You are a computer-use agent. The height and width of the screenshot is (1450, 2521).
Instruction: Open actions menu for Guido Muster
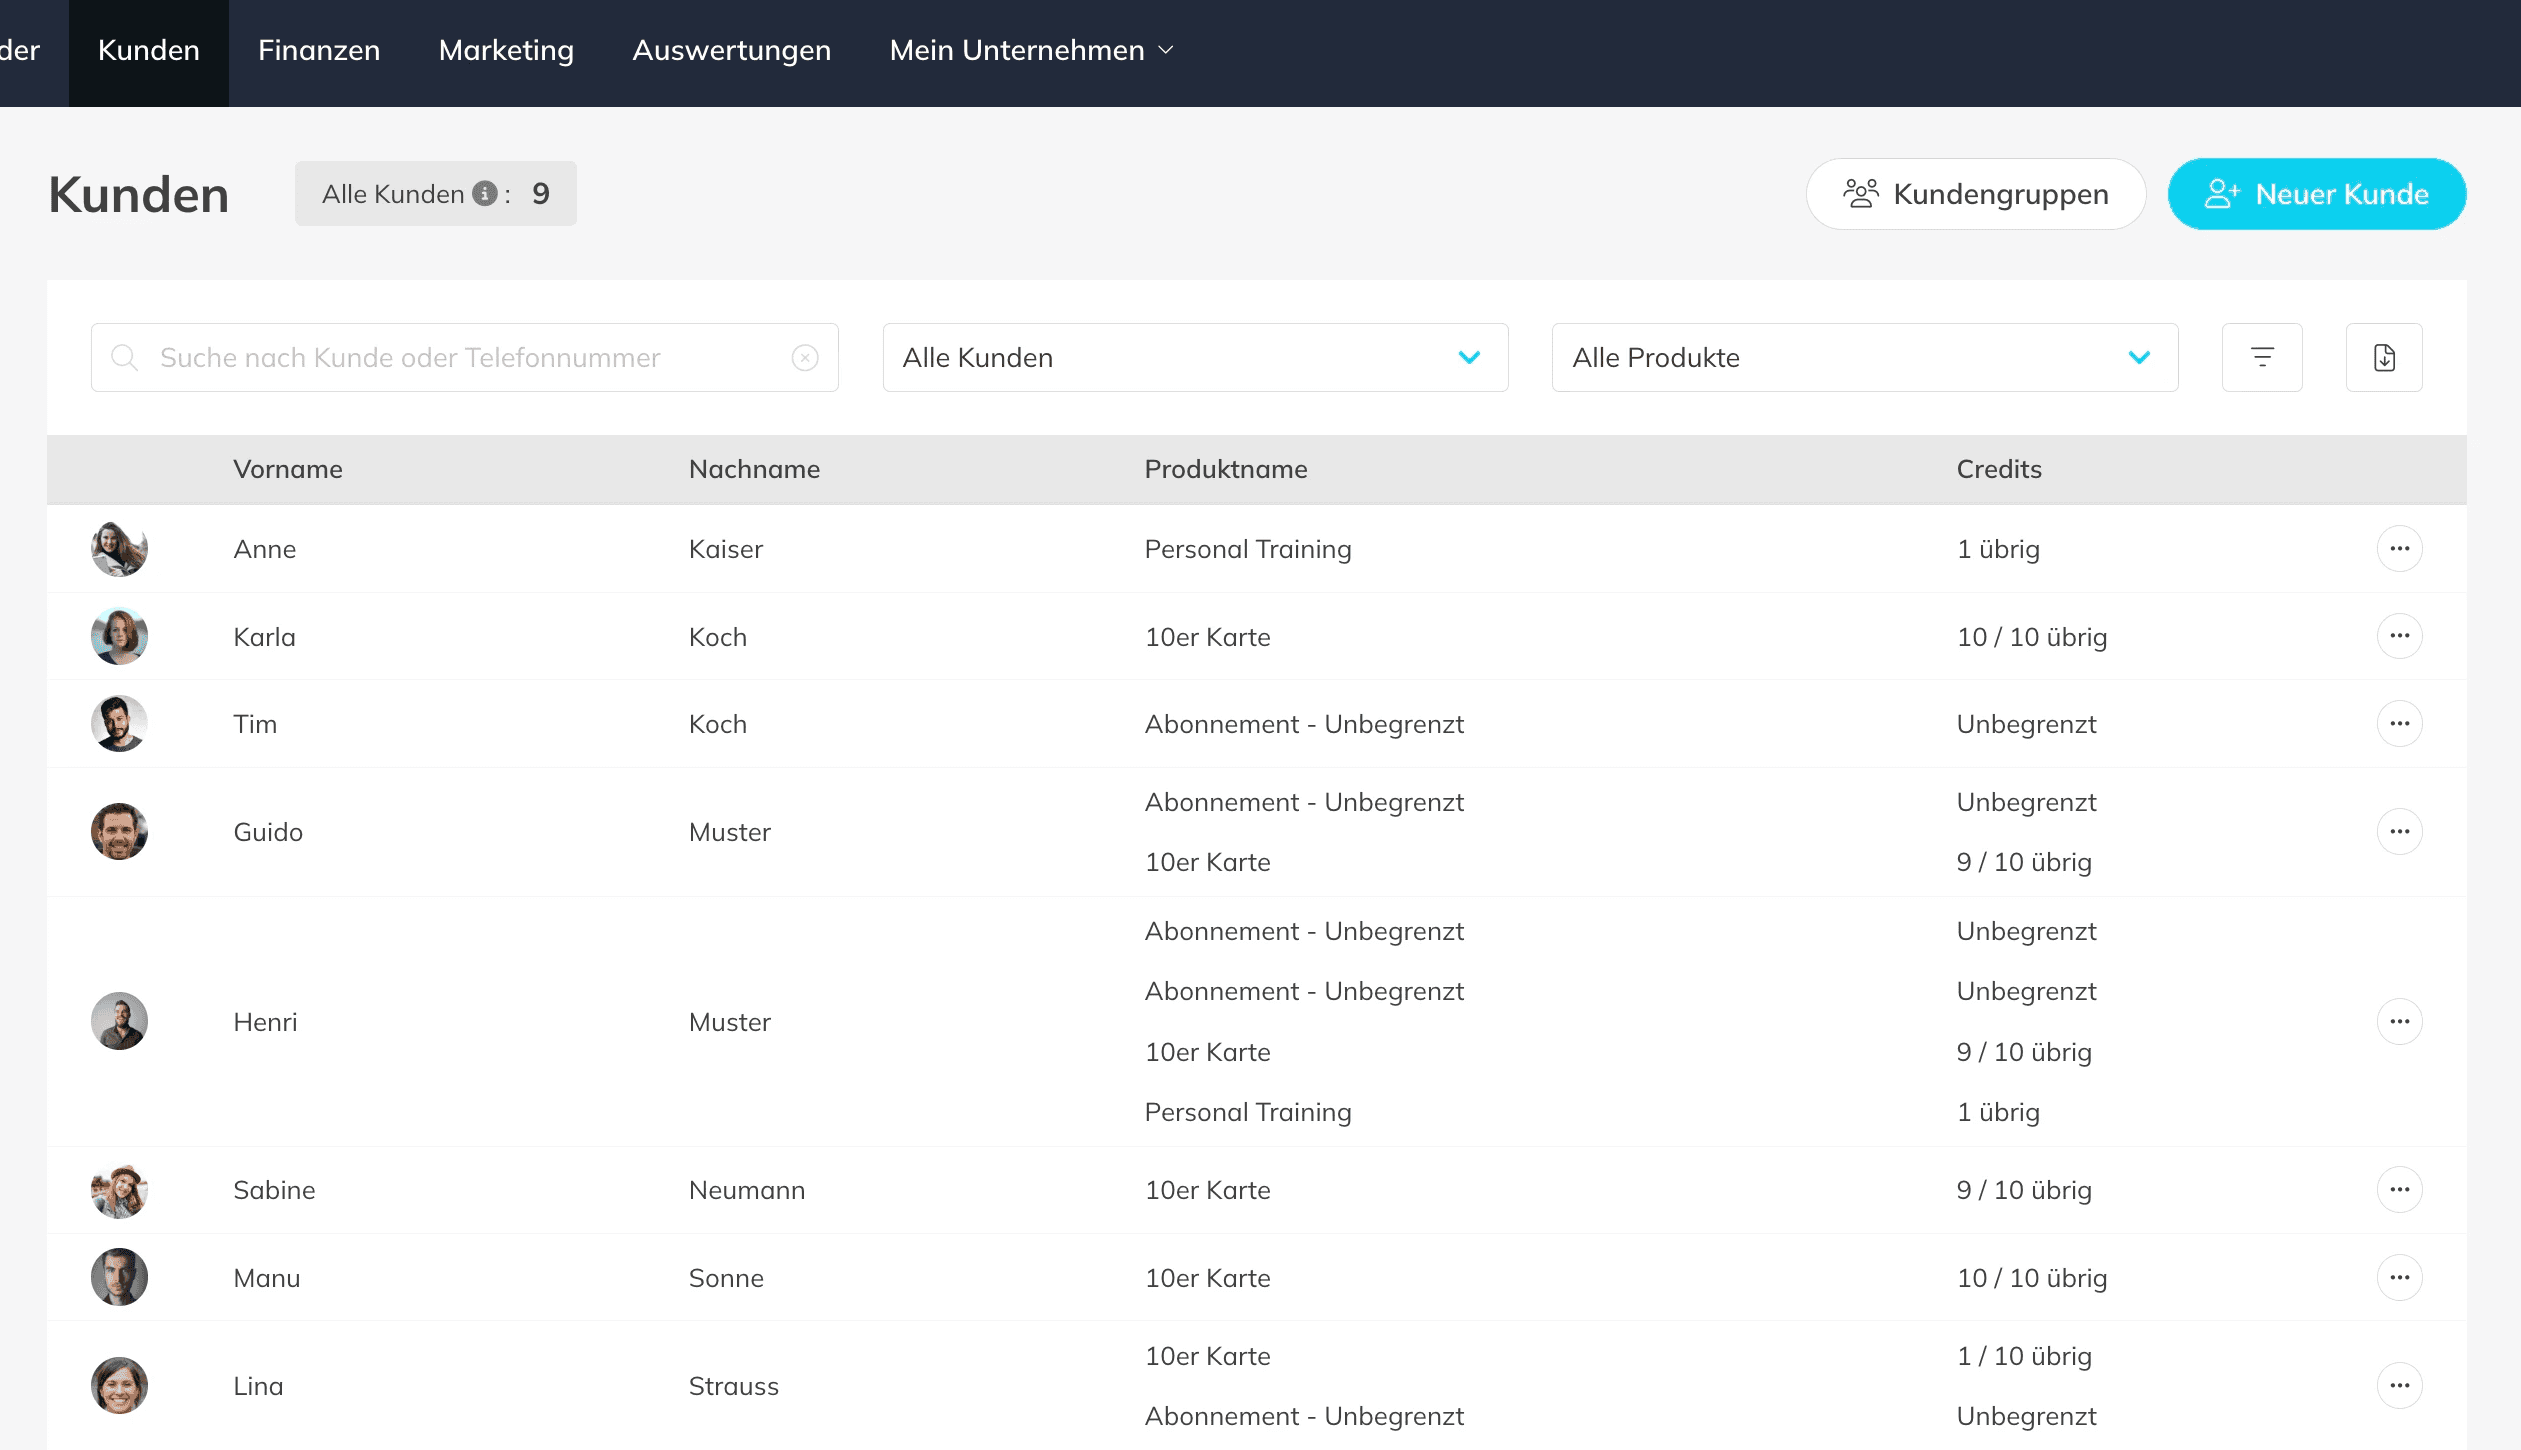[x=2399, y=831]
